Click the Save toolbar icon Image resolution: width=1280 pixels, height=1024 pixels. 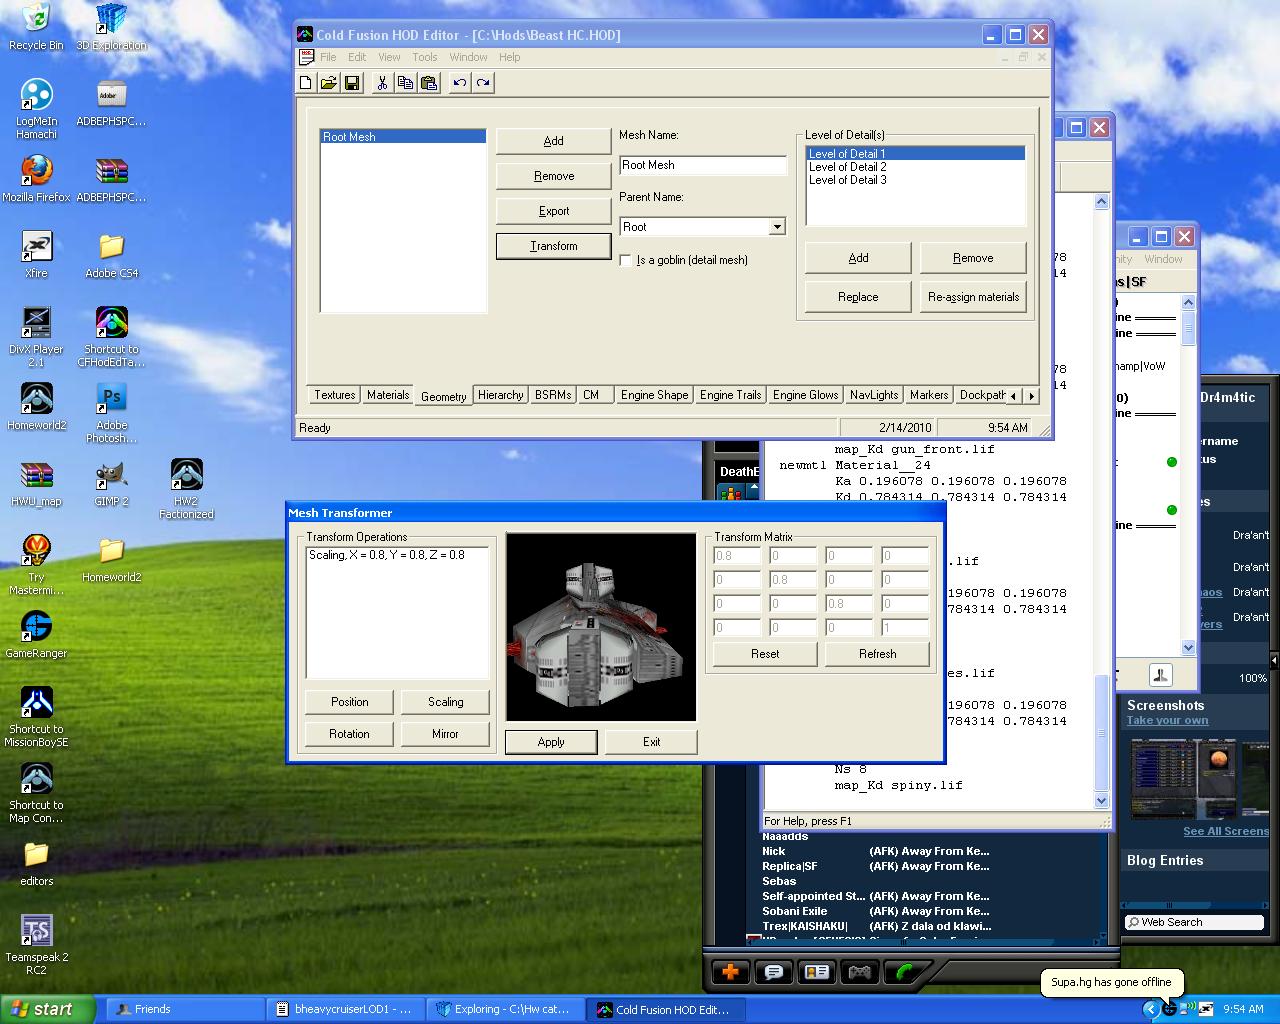352,83
